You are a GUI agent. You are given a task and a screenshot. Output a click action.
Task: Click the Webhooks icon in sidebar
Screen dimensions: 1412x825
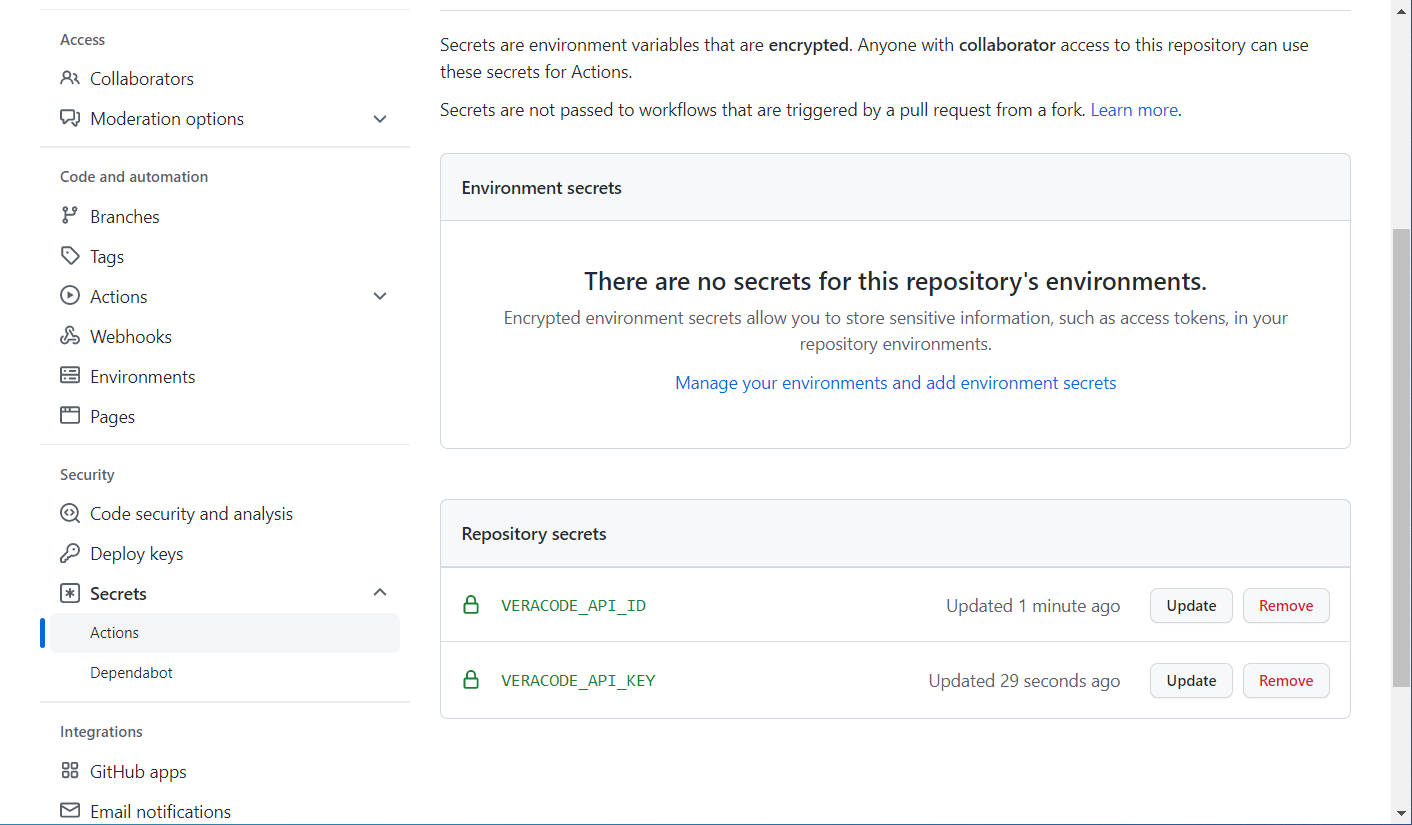pos(70,336)
